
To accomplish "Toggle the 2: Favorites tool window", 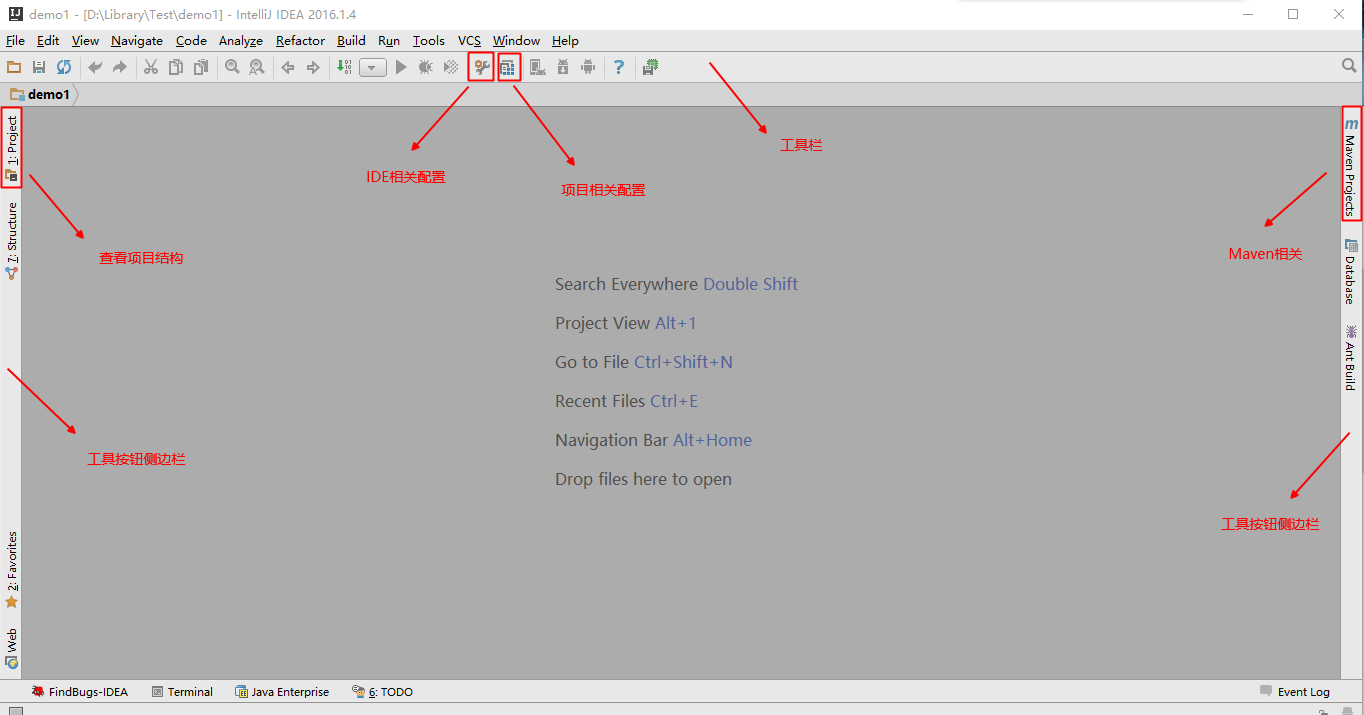I will point(11,570).
